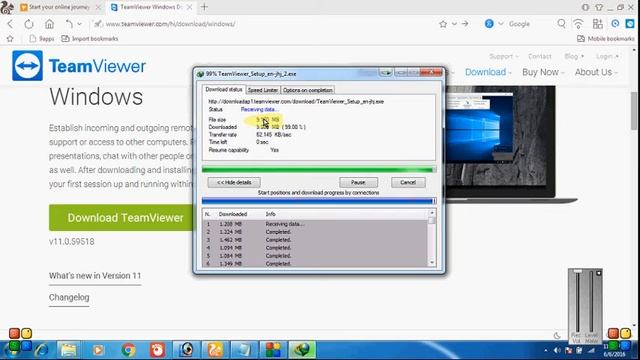
Task: Click the connections list scroll-down arrow
Action: [x=432, y=263]
